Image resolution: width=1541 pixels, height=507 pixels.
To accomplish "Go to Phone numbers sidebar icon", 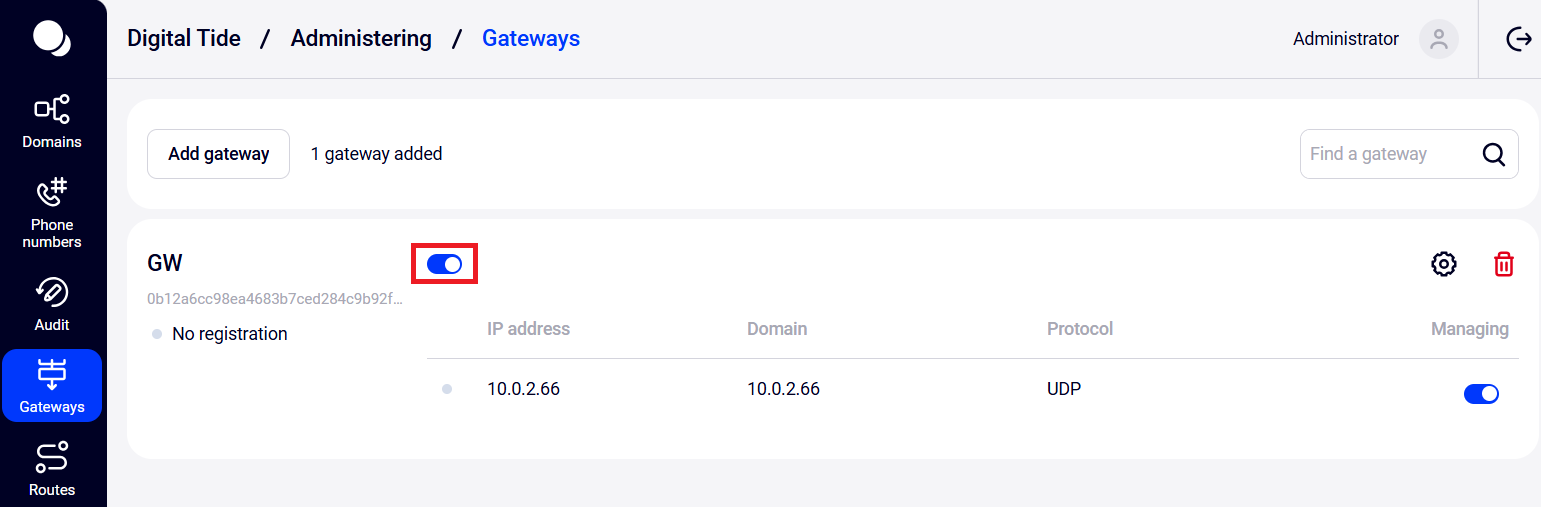I will pyautogui.click(x=52, y=213).
